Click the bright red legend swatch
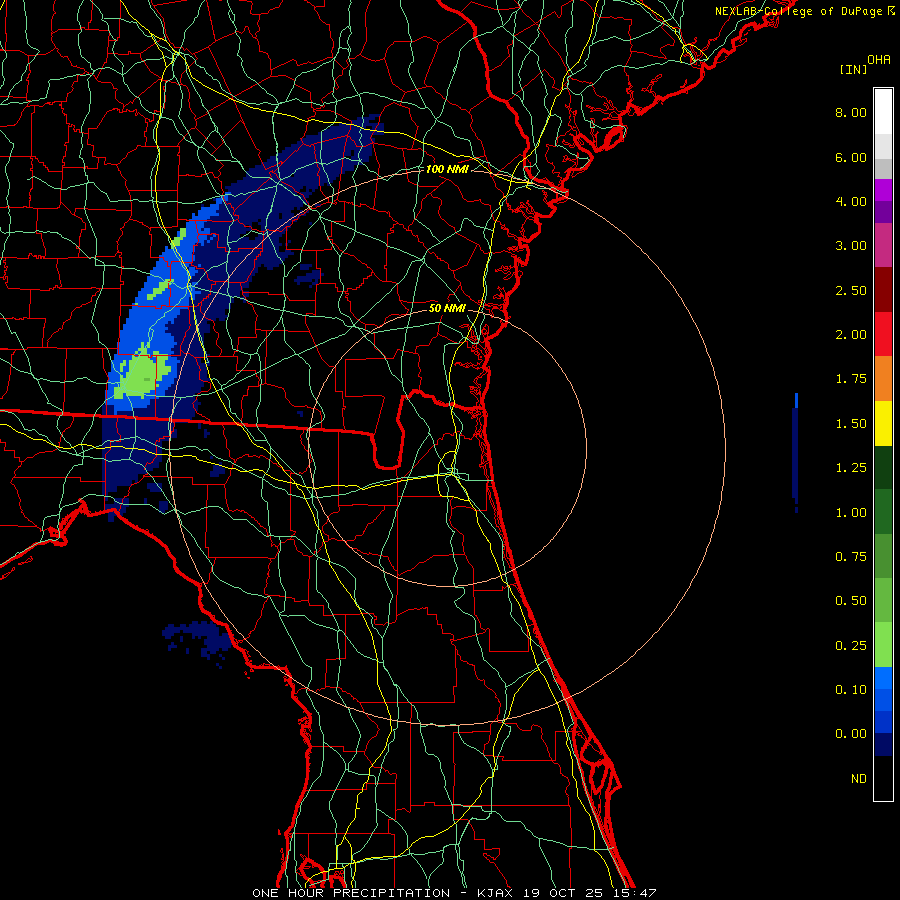 click(883, 334)
